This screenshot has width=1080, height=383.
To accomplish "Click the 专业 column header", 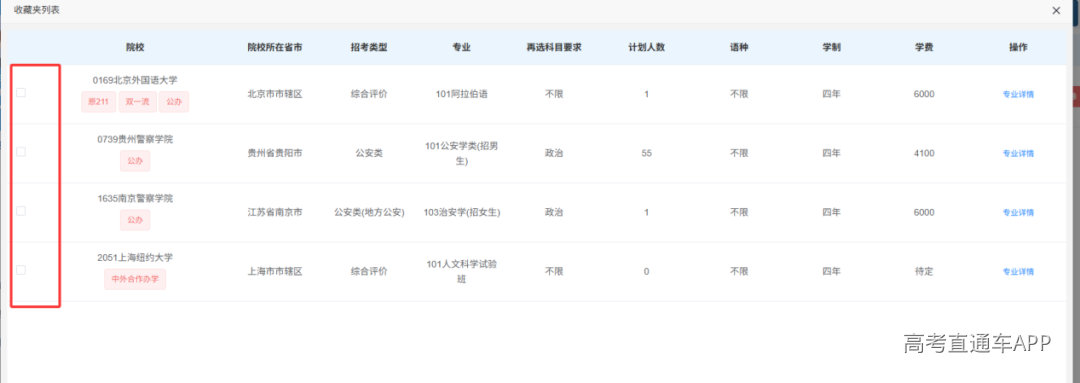I will pos(461,48).
